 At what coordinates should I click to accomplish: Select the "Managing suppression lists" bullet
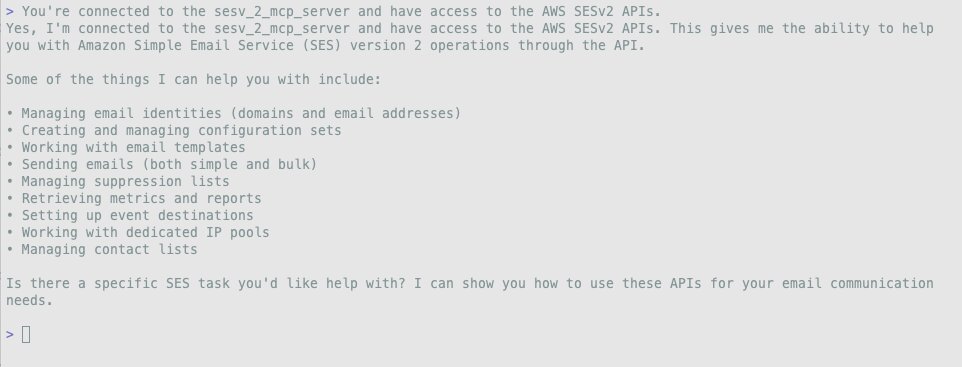point(118,181)
